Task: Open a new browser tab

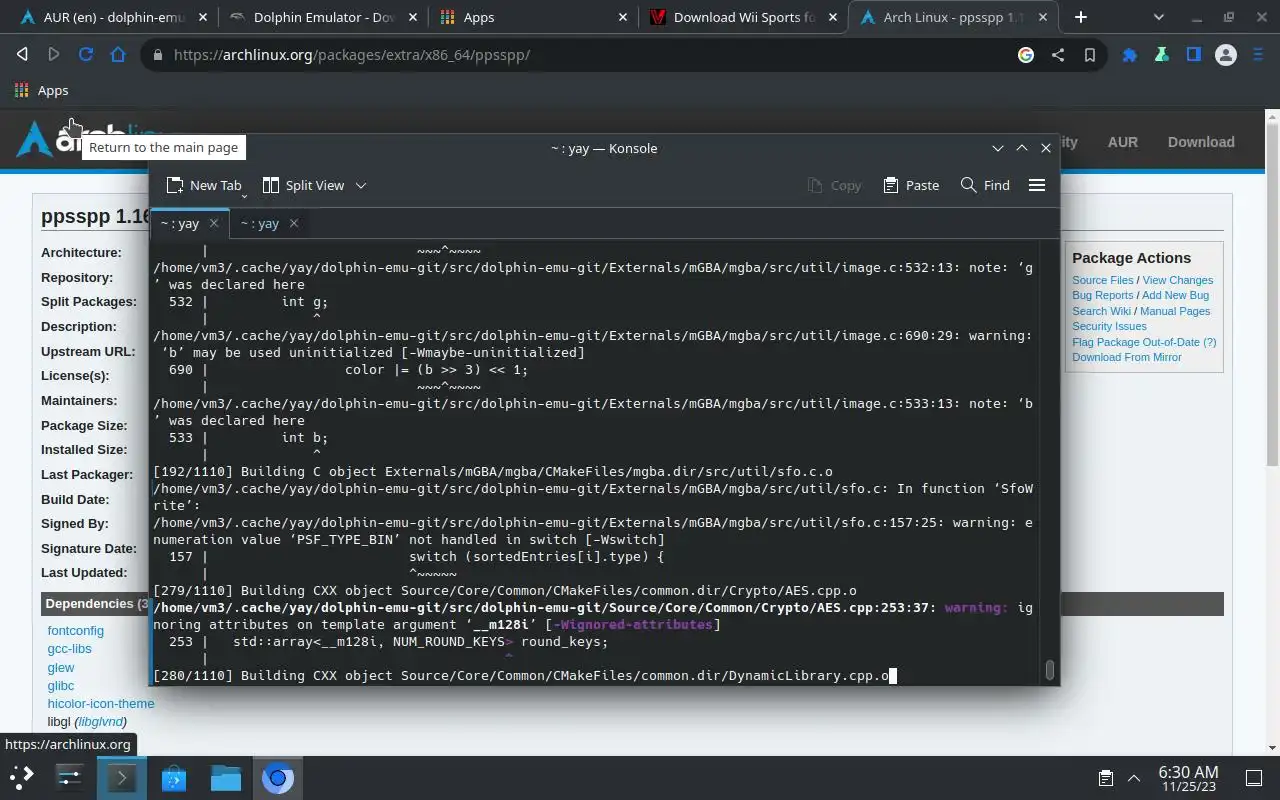Action: click(1081, 17)
